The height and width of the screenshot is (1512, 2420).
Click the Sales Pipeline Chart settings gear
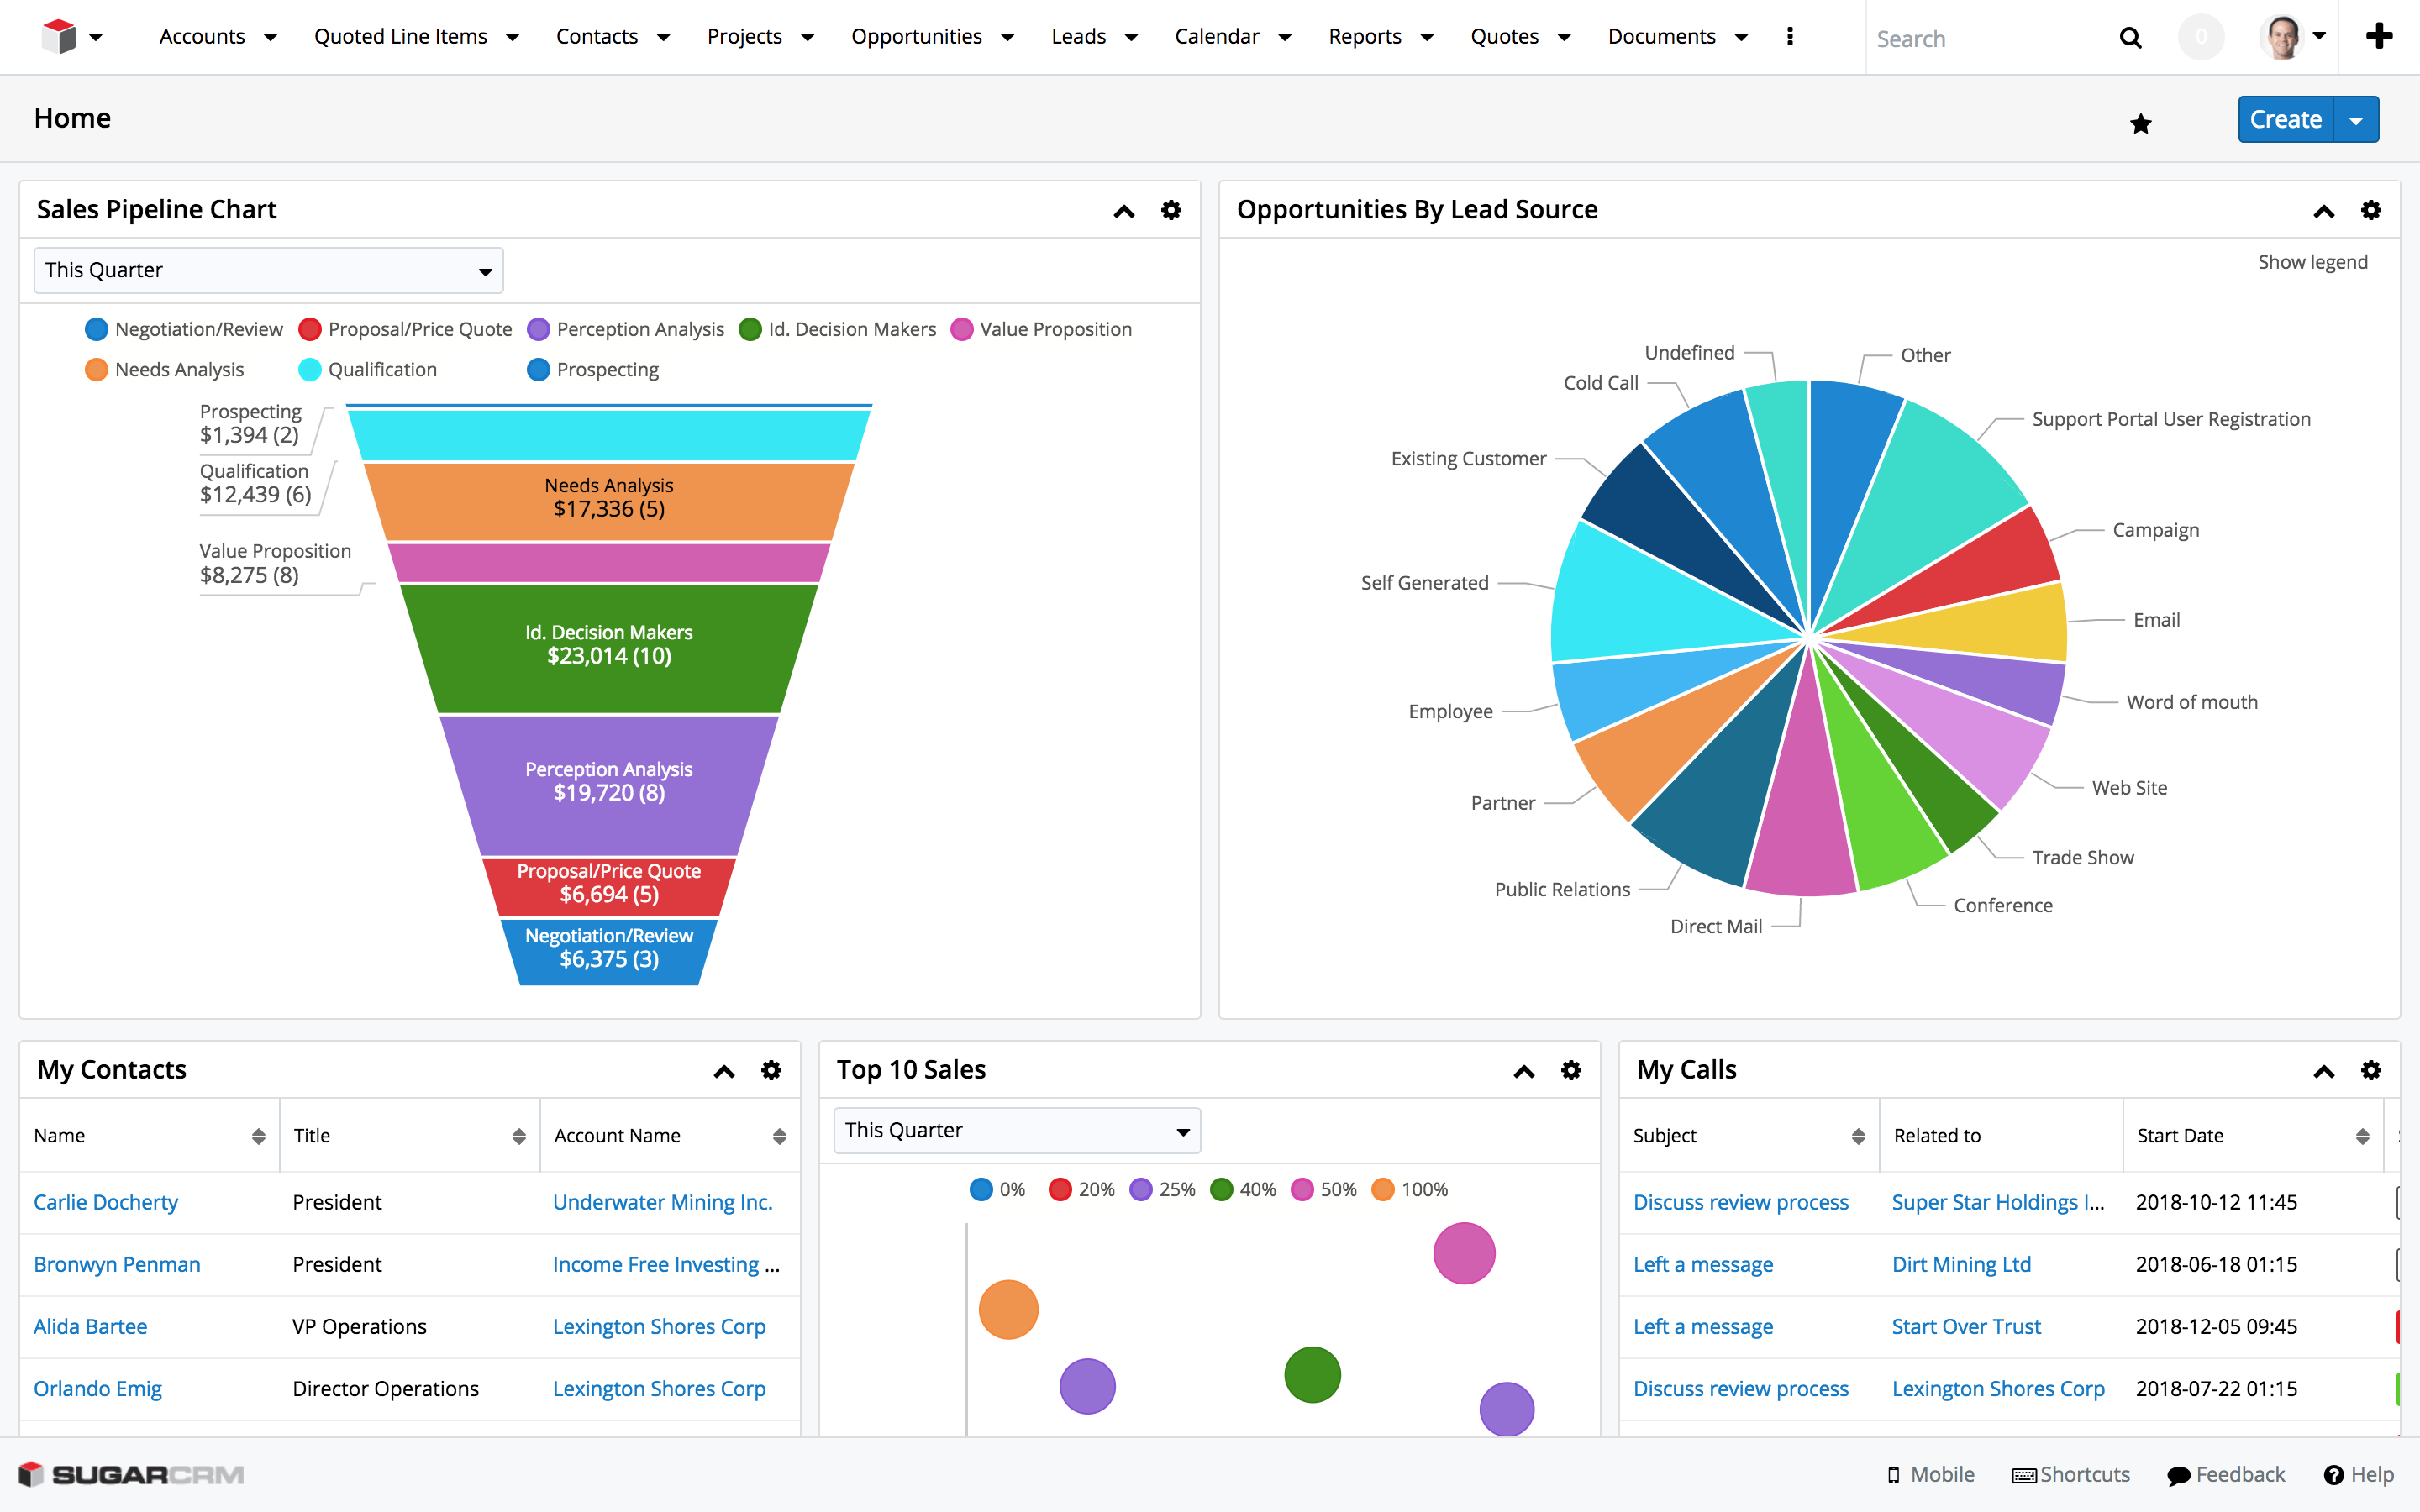click(1171, 209)
